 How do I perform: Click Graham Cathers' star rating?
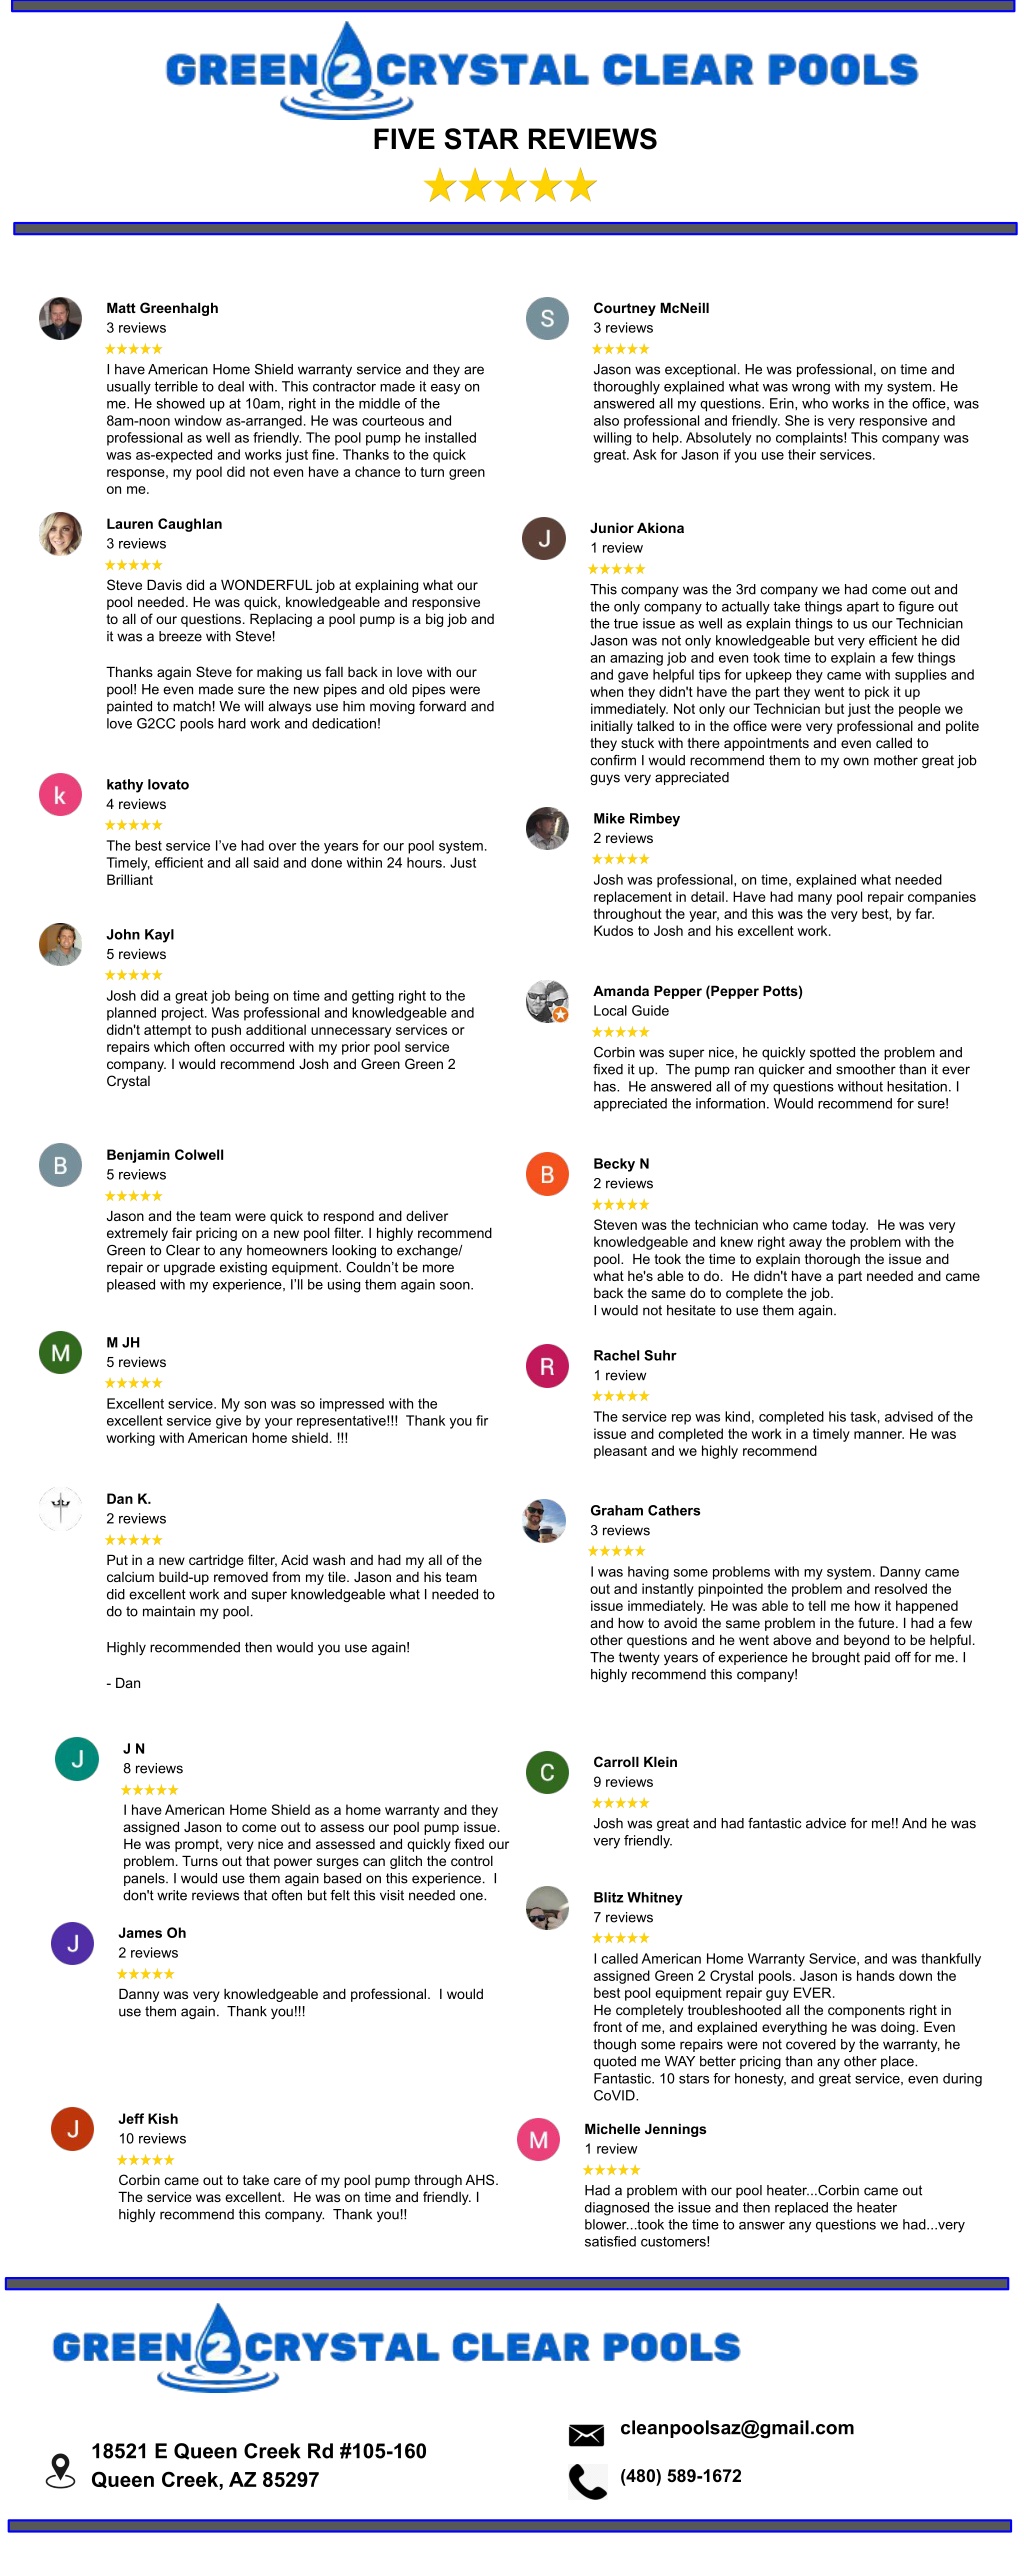point(616,1551)
